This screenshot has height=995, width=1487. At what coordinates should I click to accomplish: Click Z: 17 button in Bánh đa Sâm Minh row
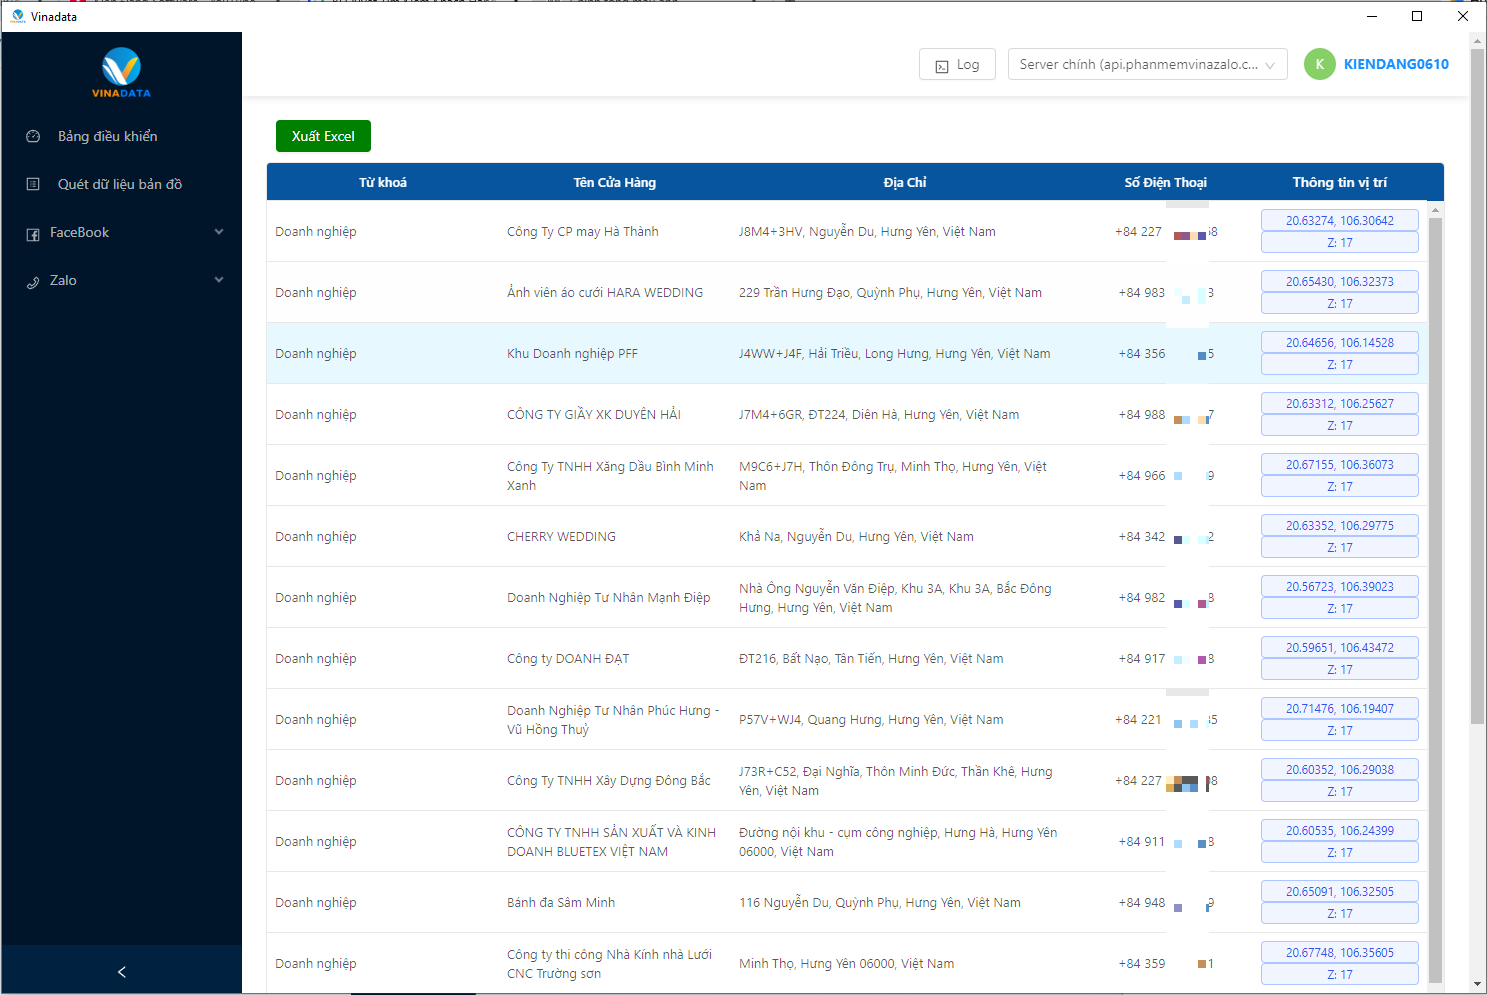click(x=1339, y=913)
